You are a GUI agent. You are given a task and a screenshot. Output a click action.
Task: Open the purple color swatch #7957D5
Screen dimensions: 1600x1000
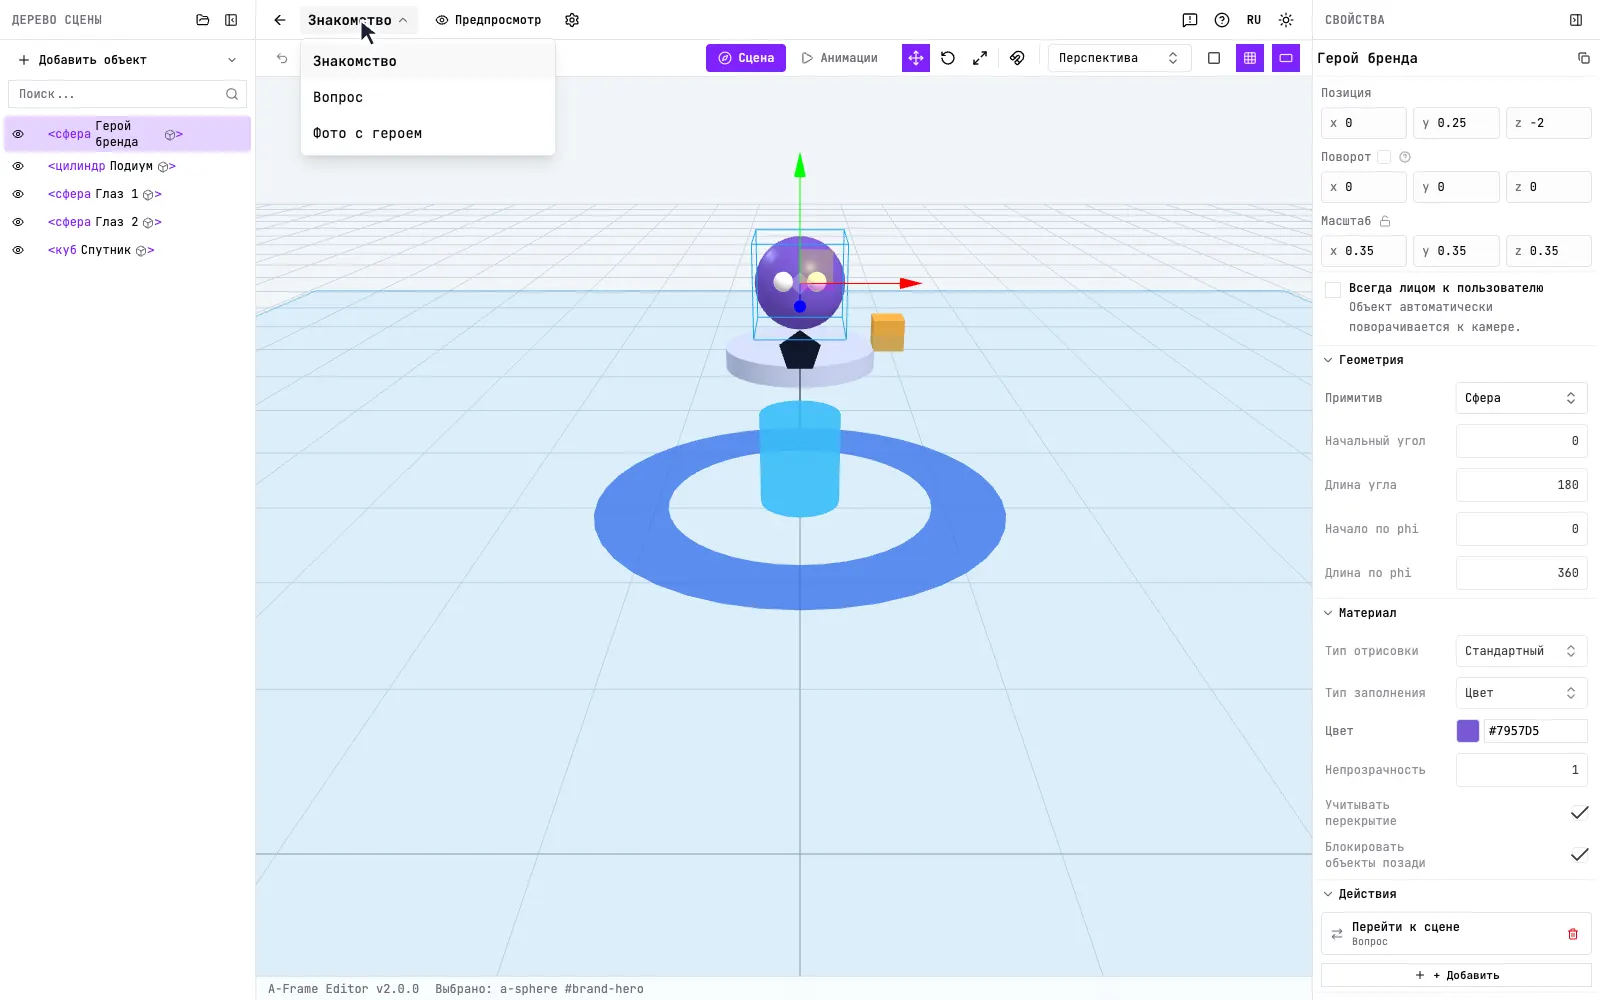tap(1467, 731)
